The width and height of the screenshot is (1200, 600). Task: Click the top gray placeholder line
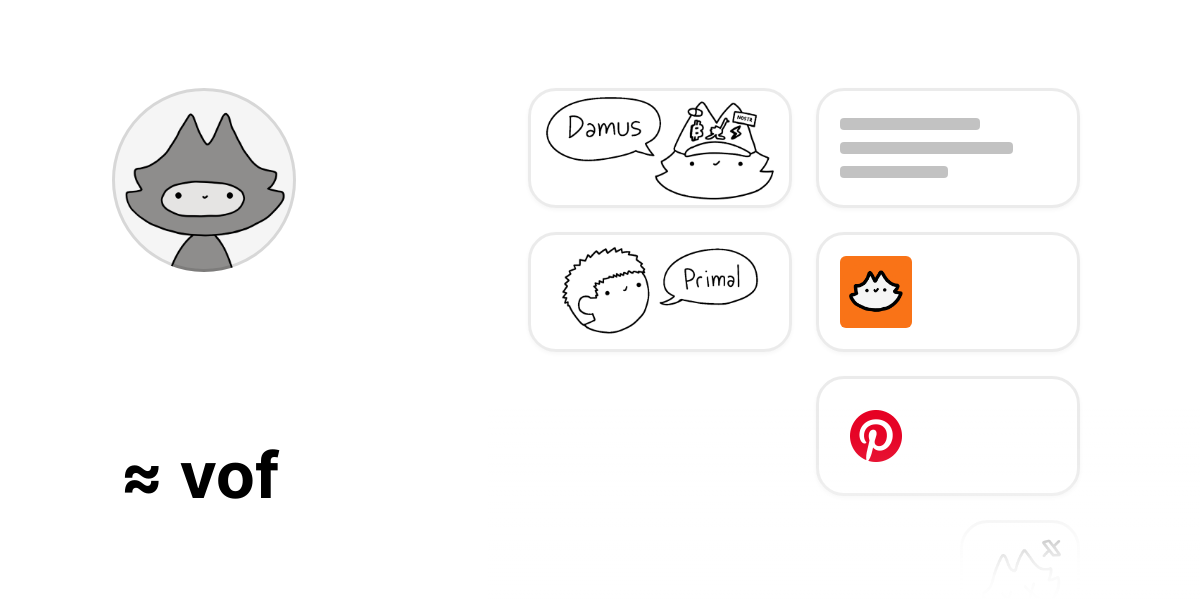point(910,124)
